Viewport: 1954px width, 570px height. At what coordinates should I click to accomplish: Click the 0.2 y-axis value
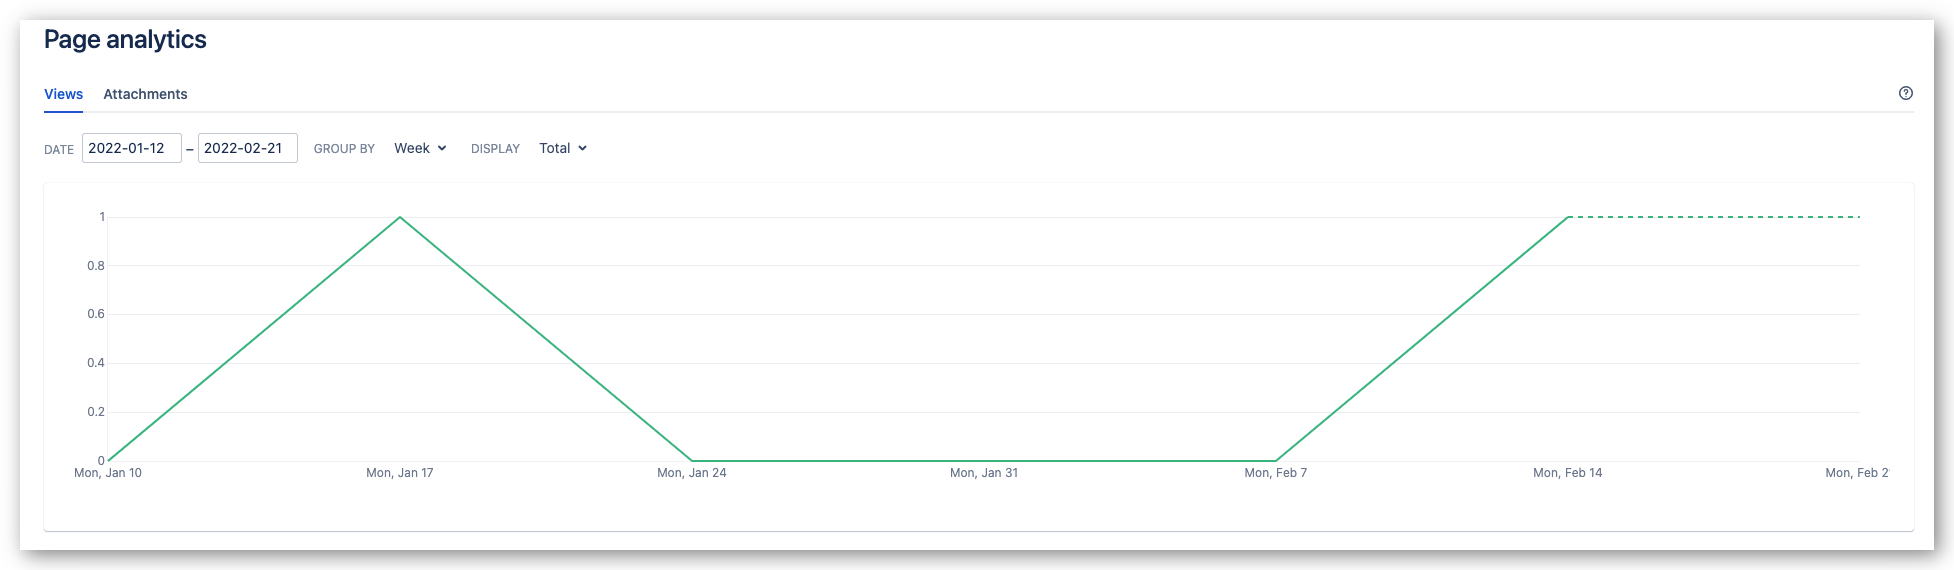point(96,412)
